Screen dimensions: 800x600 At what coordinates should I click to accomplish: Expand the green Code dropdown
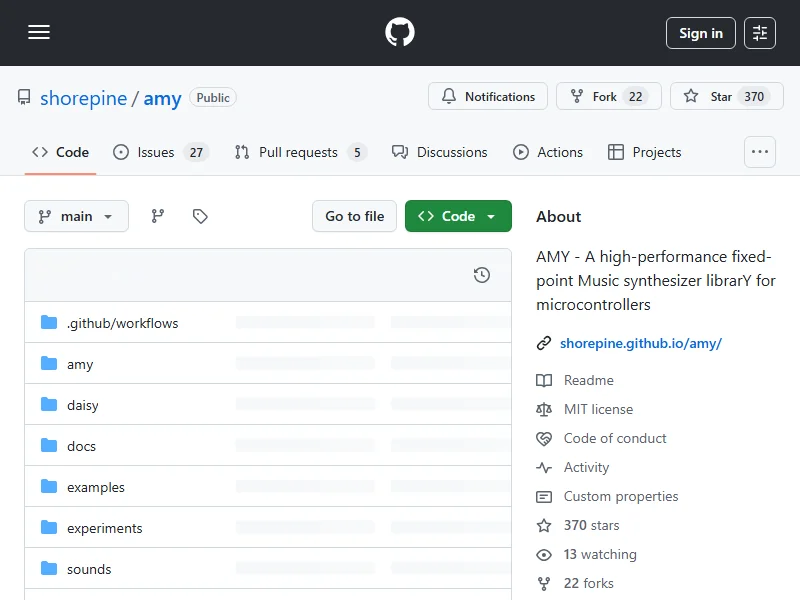point(458,216)
